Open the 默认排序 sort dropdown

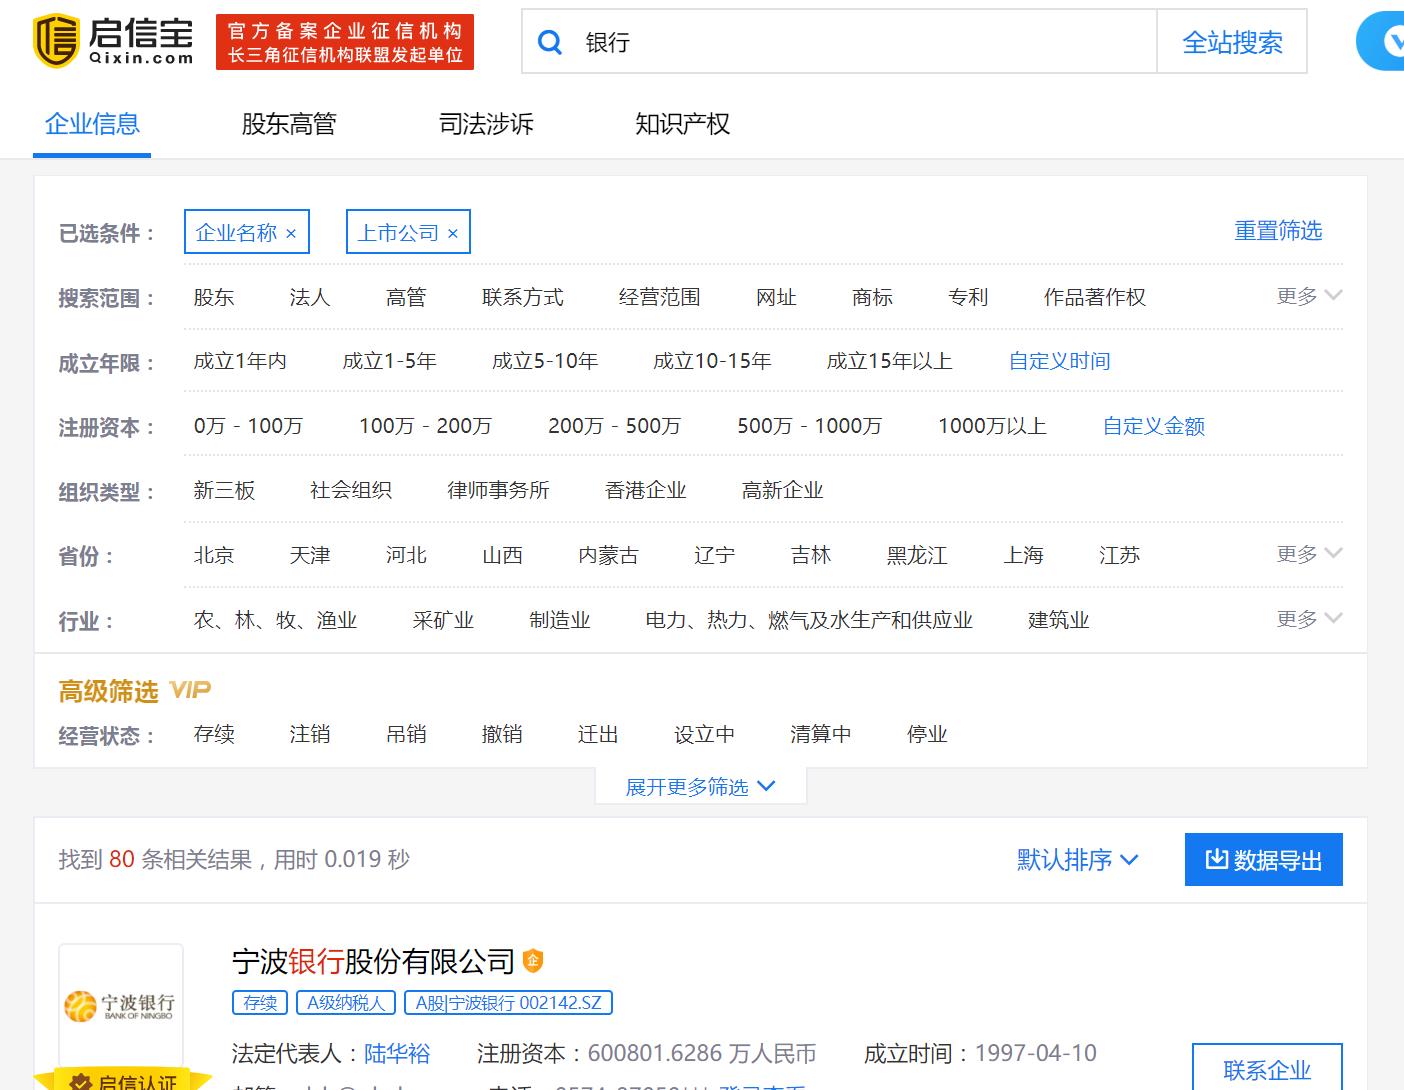coord(1078,860)
